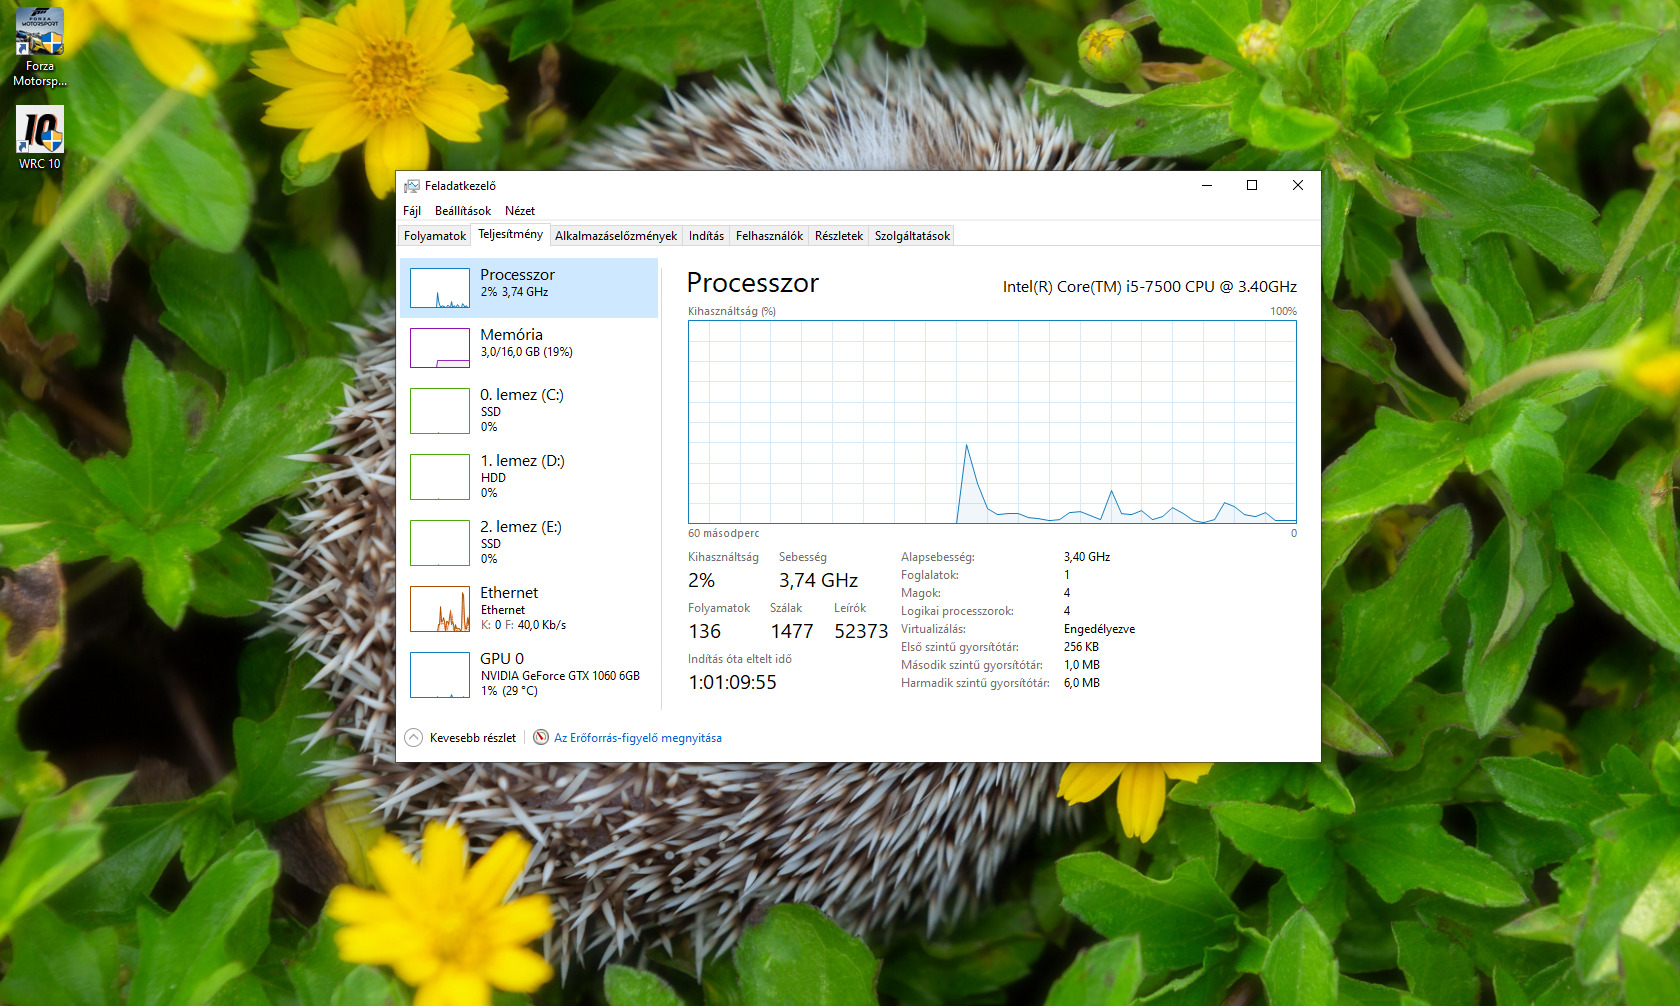This screenshot has height=1006, width=1680.
Task: Click the Feladatkezelő title bar icon
Action: (412, 186)
